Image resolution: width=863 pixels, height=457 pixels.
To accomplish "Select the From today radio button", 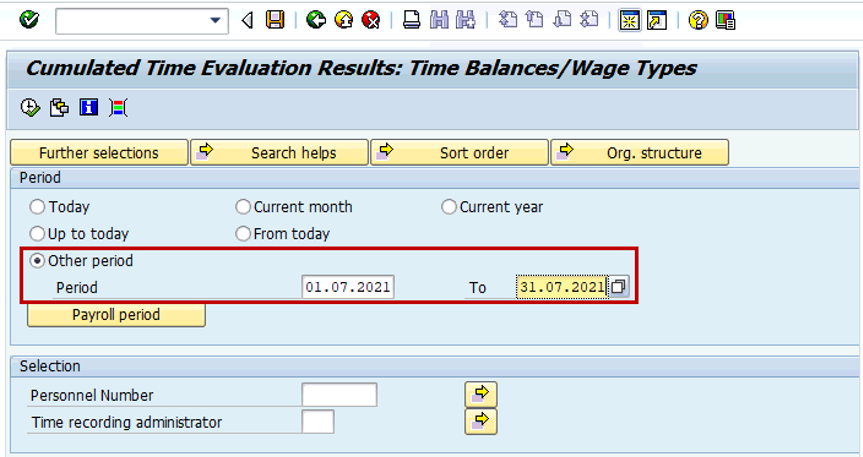I will point(243,234).
